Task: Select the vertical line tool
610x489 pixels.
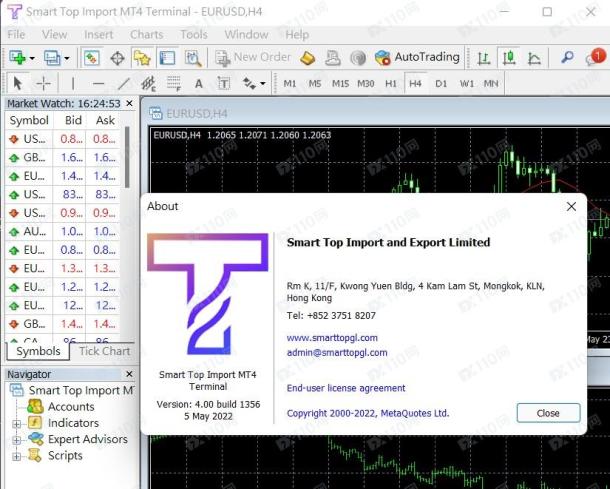Action: pyautogui.click(x=73, y=83)
